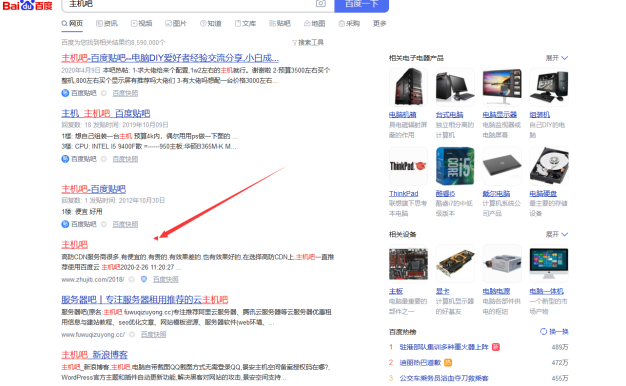
Task: Click the 显卡 graphics card thumbnail
Action: click(x=455, y=263)
